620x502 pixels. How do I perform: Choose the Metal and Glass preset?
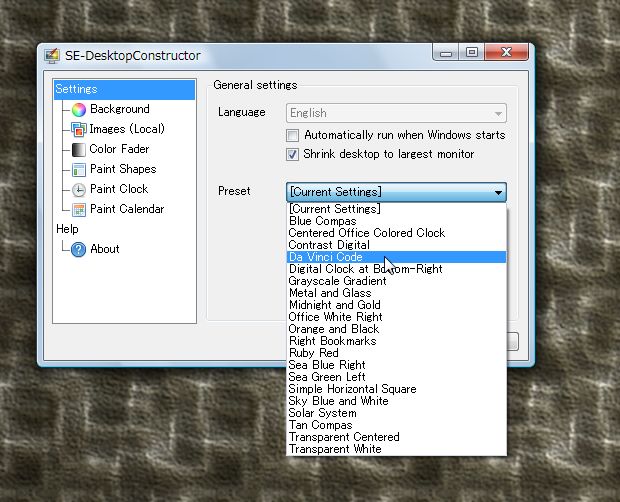click(396, 293)
